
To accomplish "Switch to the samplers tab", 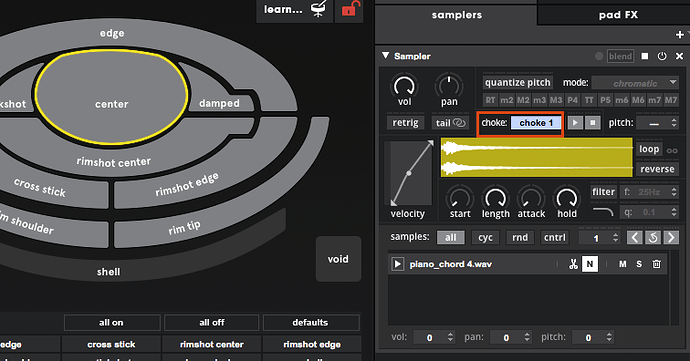I will point(456,15).
